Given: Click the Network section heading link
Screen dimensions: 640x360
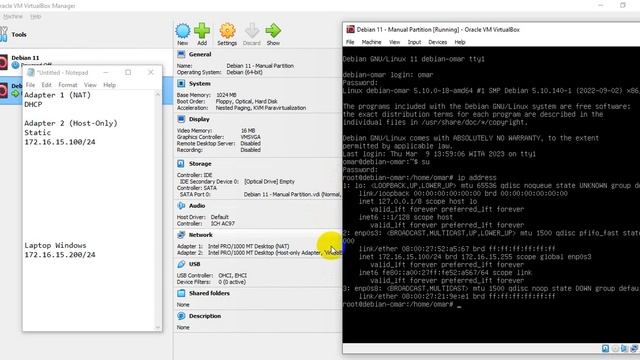Looking at the screenshot, I should pos(200,235).
